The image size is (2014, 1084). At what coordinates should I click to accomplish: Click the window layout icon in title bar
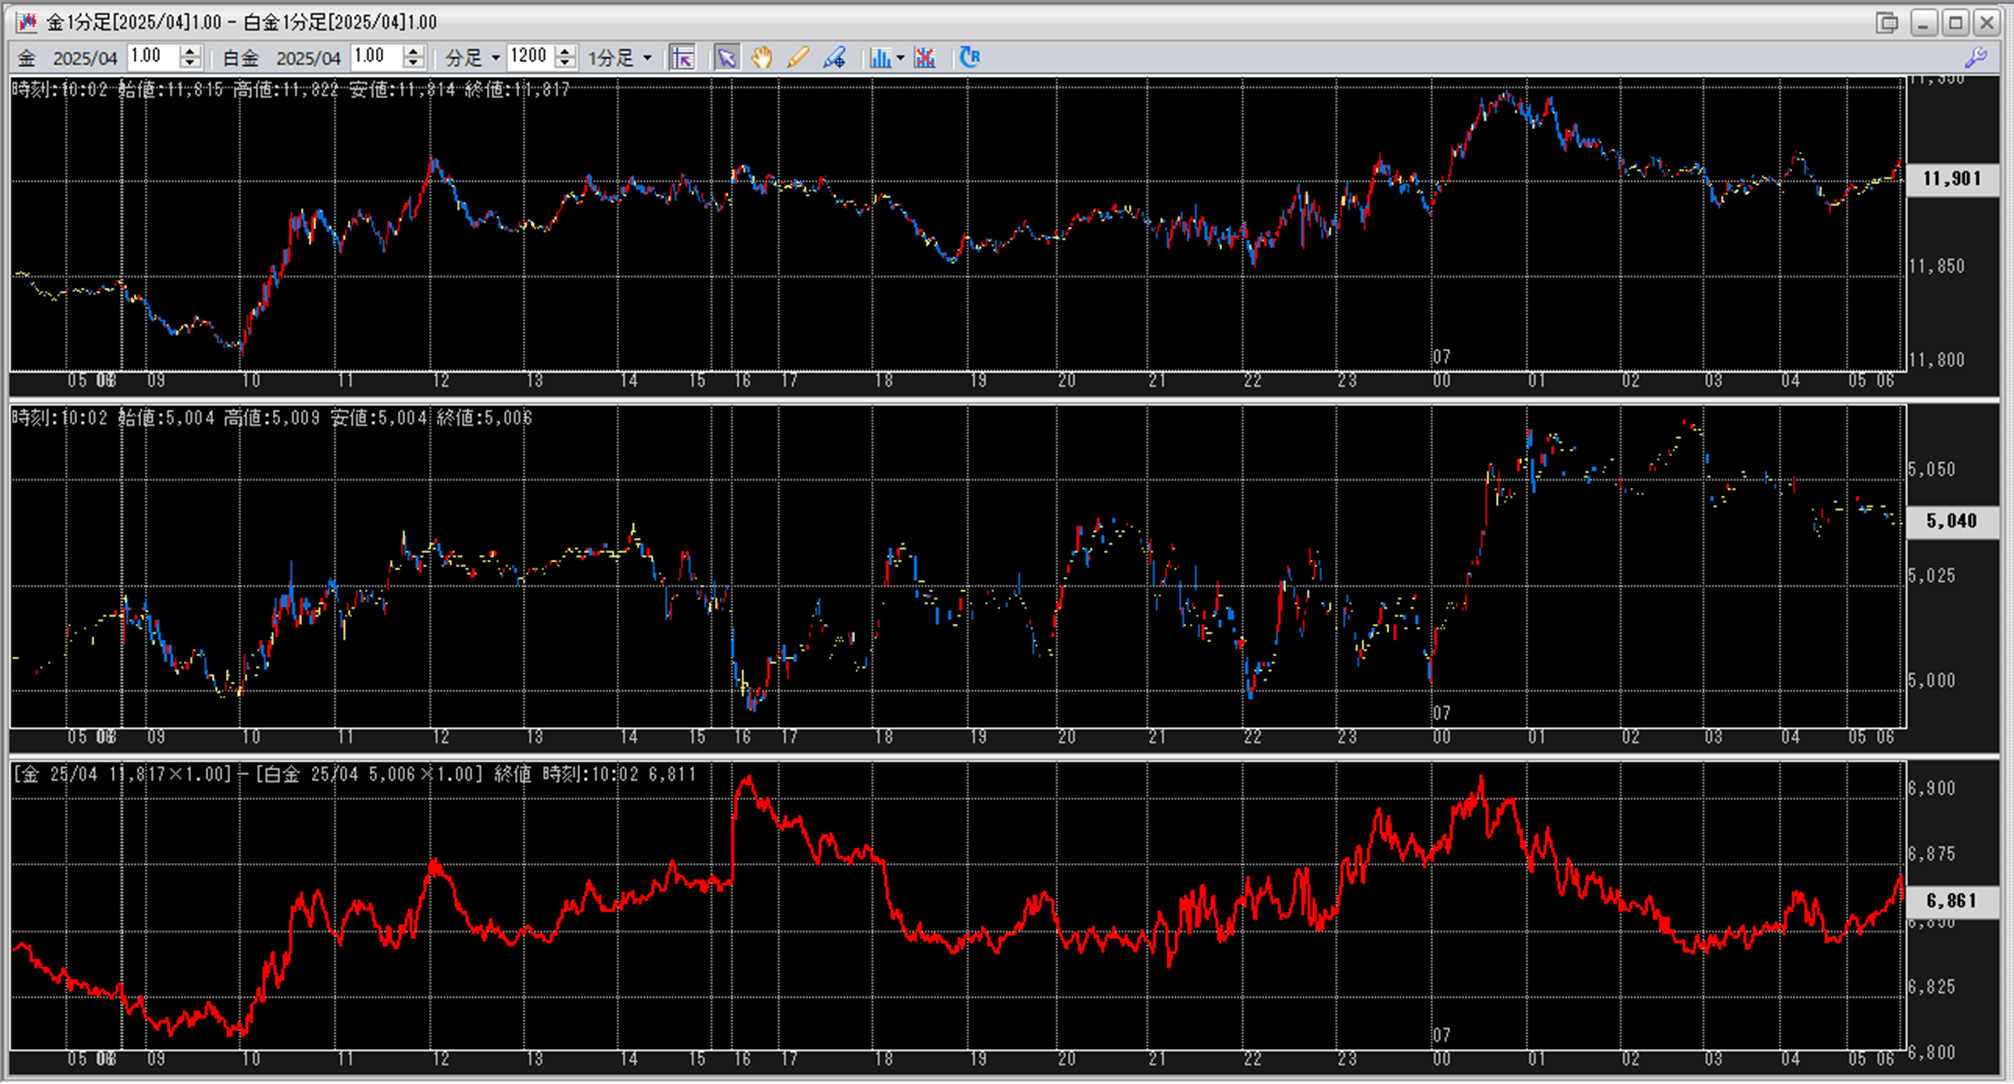[1887, 22]
